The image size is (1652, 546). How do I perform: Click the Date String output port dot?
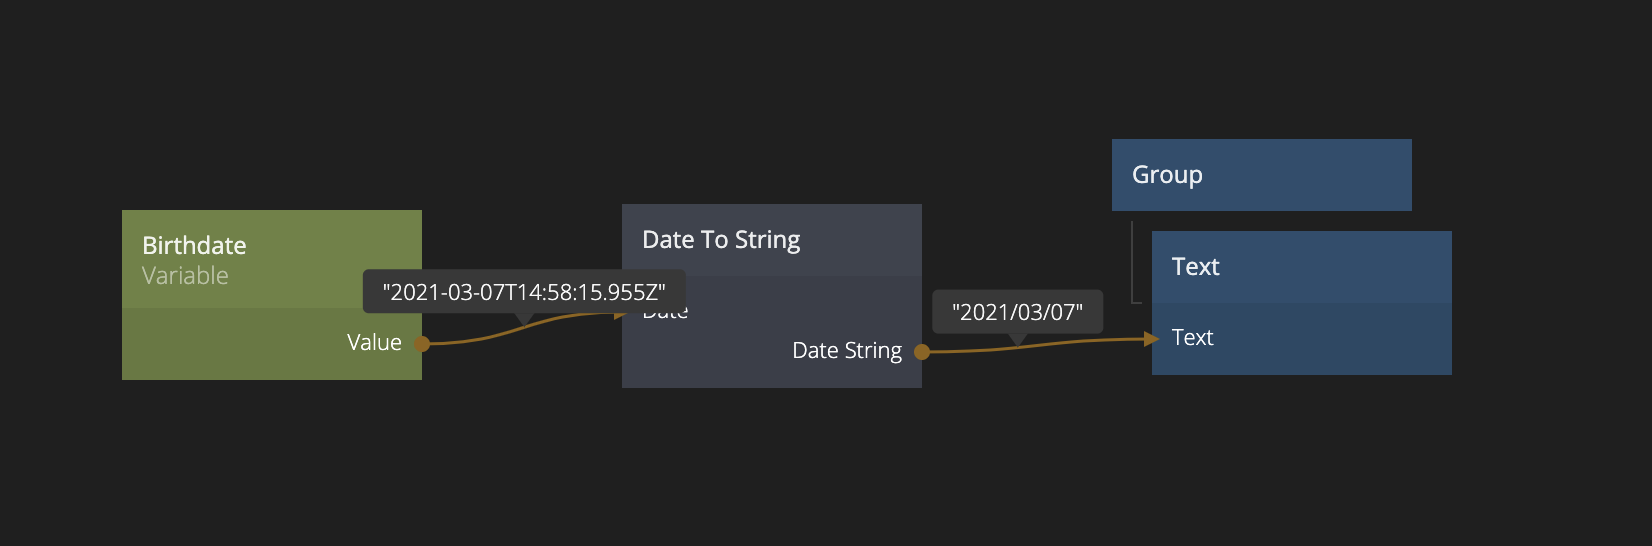pos(922,352)
